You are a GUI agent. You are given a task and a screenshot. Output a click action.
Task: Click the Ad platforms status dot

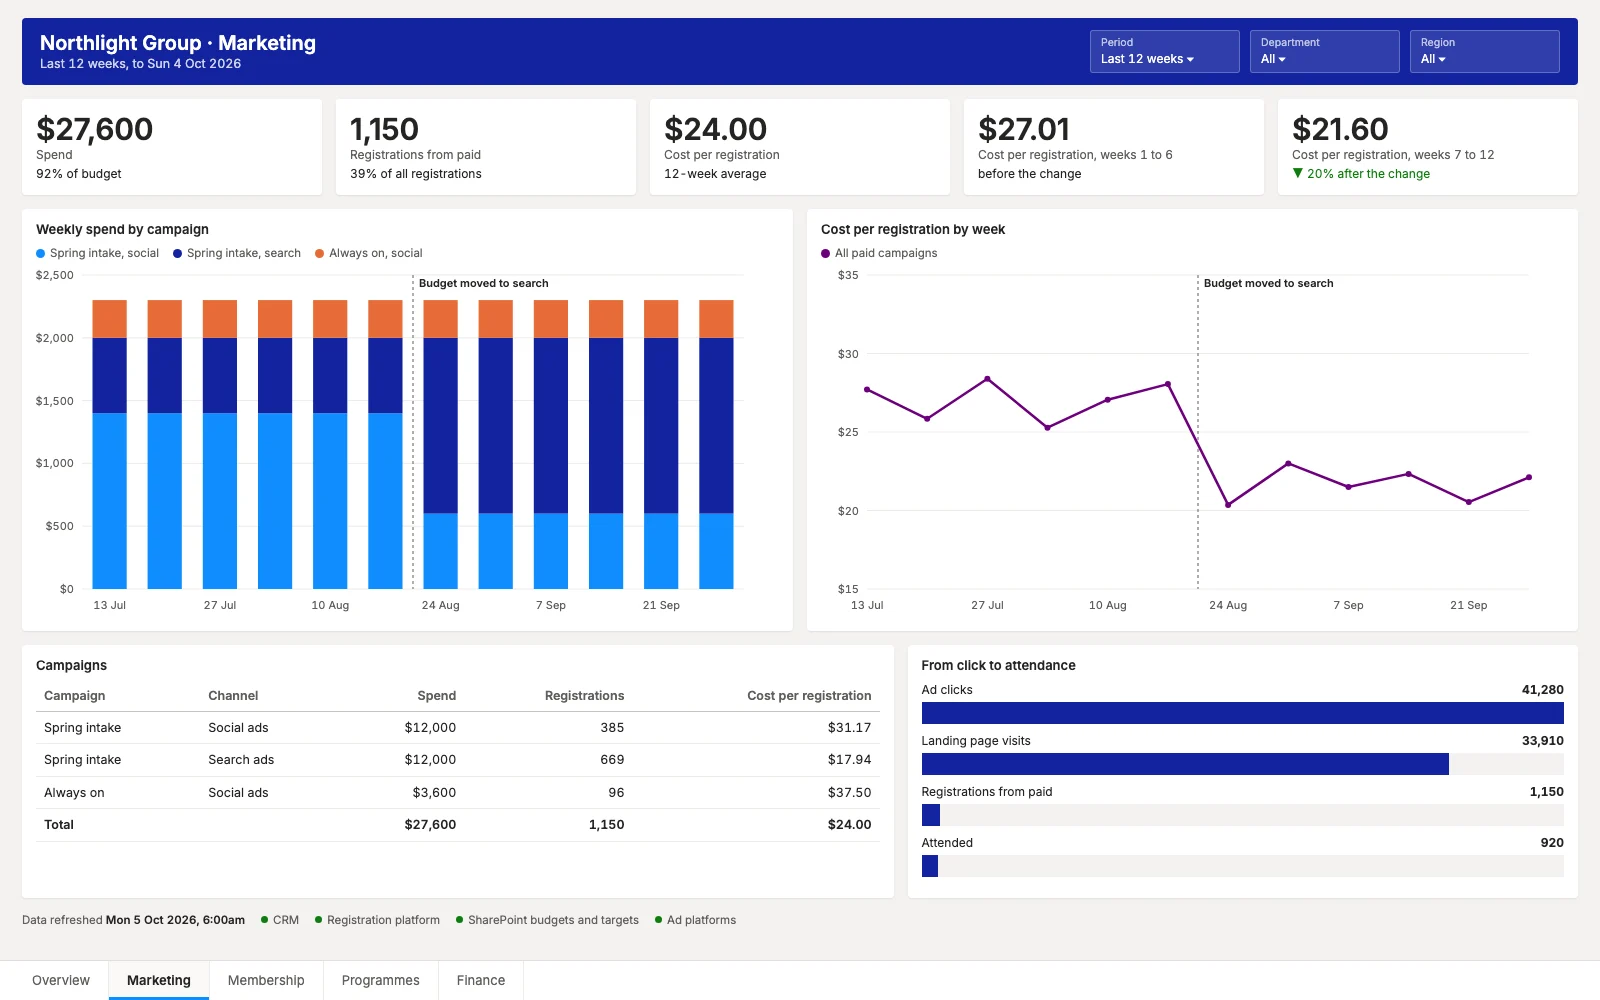[658, 920]
